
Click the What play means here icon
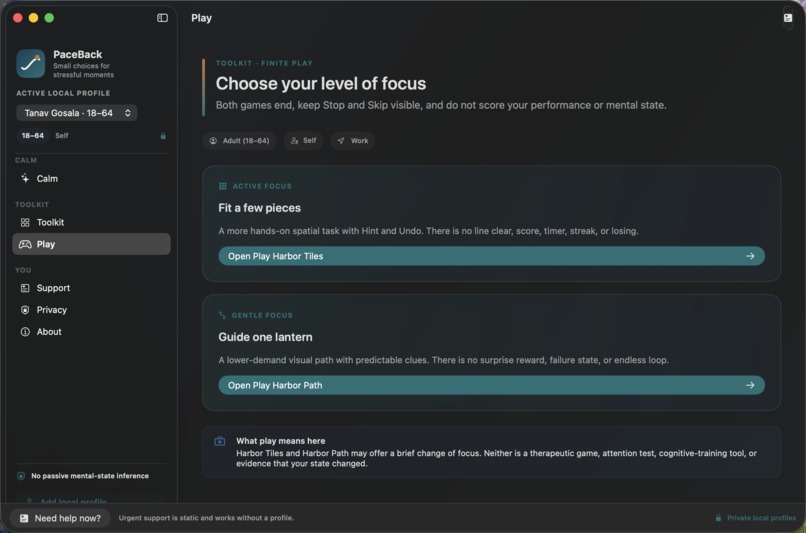219,441
